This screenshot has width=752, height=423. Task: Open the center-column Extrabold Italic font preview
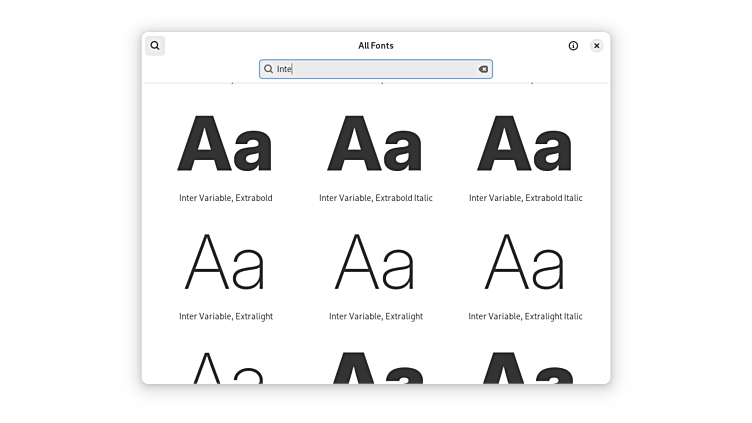point(375,144)
